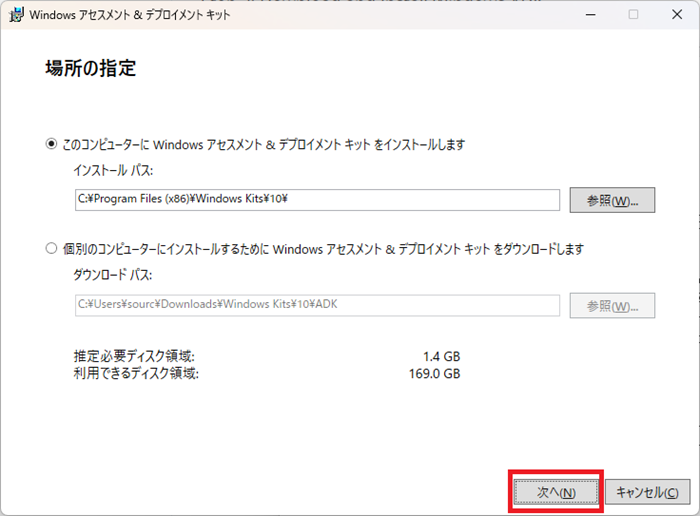Click the 推定必要ディスク領域 label

tap(134, 356)
